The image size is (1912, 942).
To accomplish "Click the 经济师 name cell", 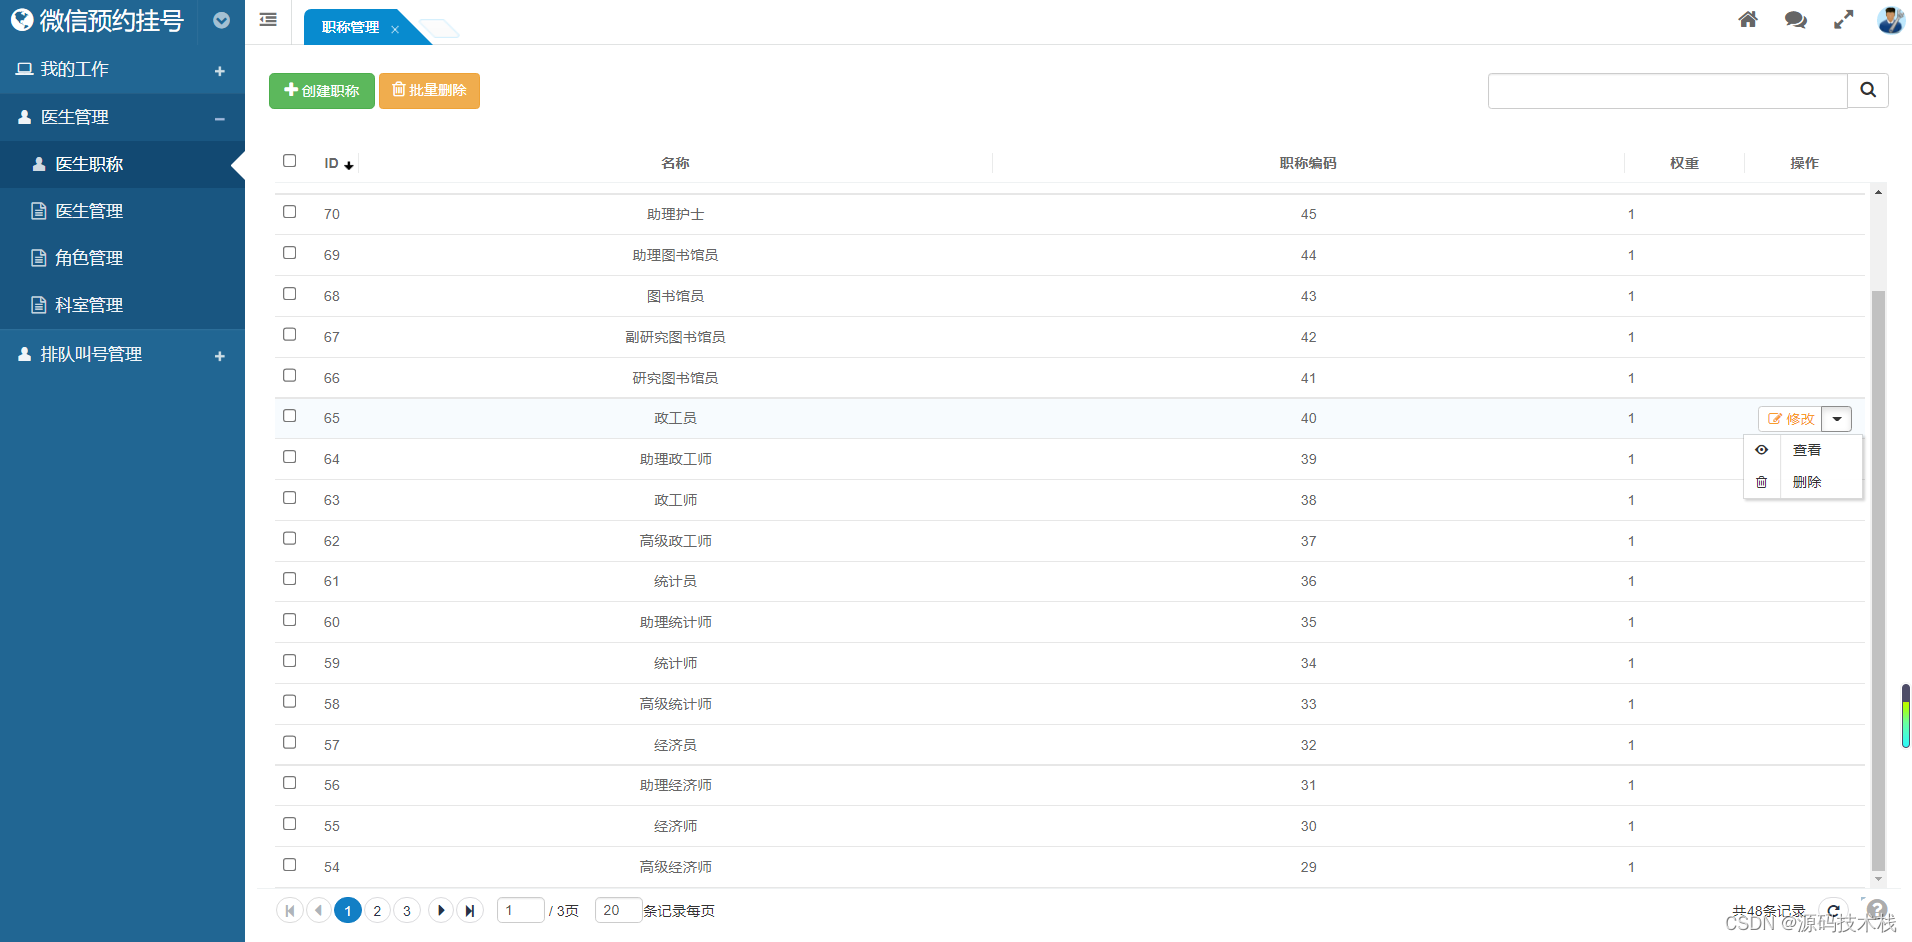I will coord(675,826).
